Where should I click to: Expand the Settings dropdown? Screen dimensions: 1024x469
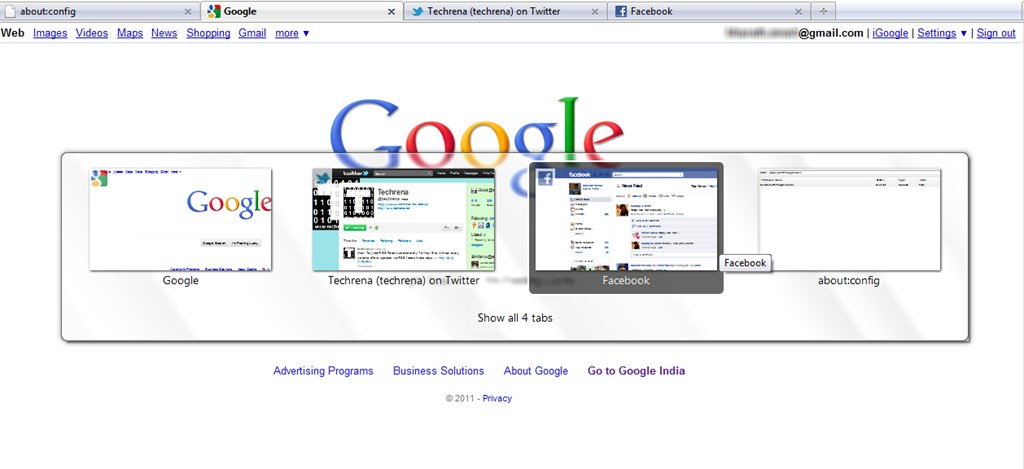tap(942, 33)
